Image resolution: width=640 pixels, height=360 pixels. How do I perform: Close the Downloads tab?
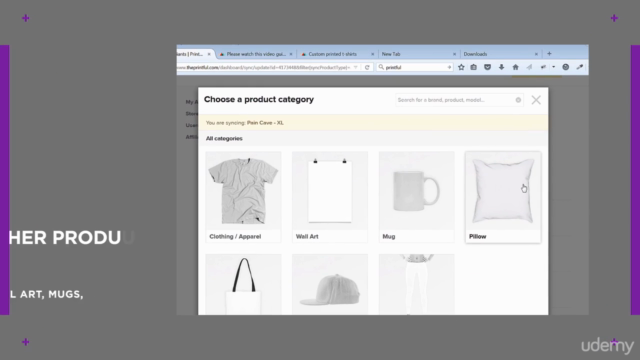536,54
